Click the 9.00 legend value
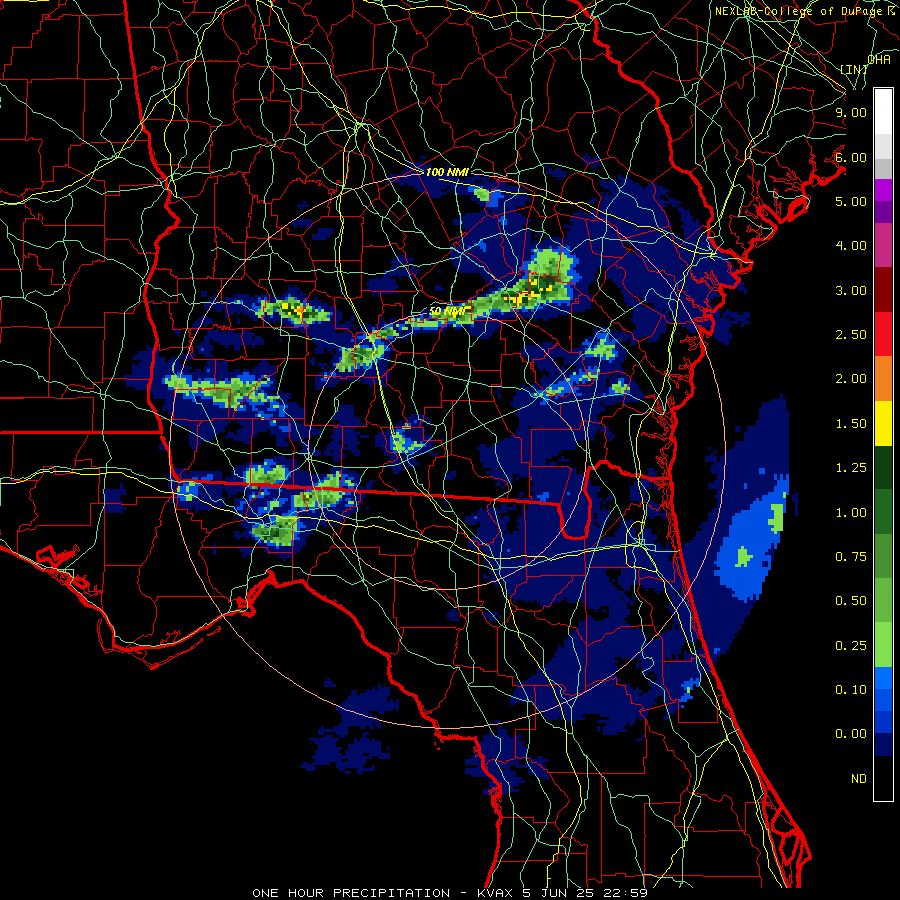 (x=851, y=112)
